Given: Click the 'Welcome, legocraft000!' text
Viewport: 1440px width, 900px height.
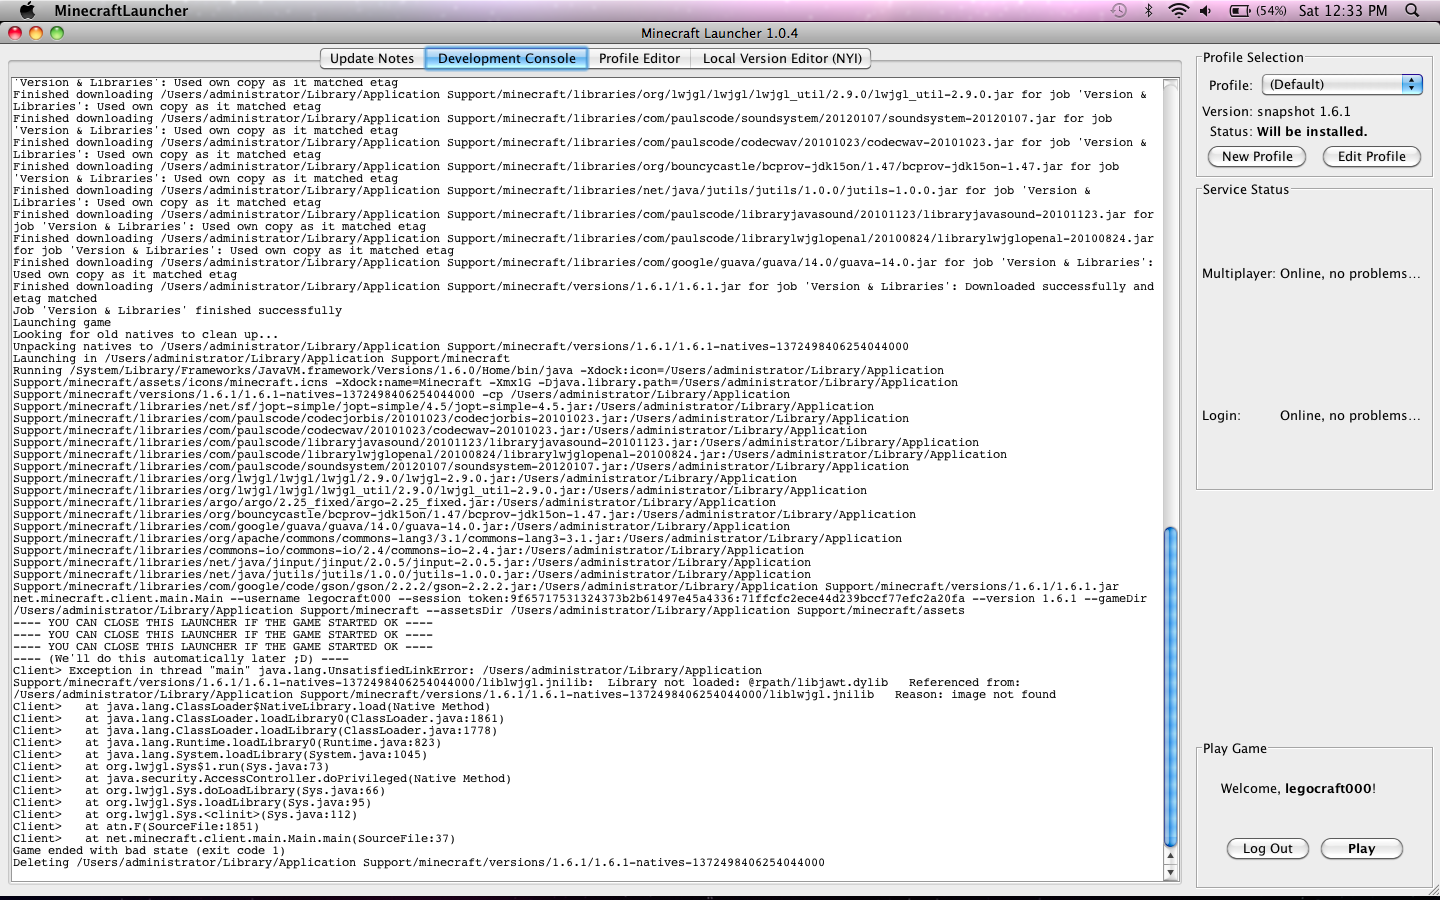Looking at the screenshot, I should pyautogui.click(x=1298, y=788).
